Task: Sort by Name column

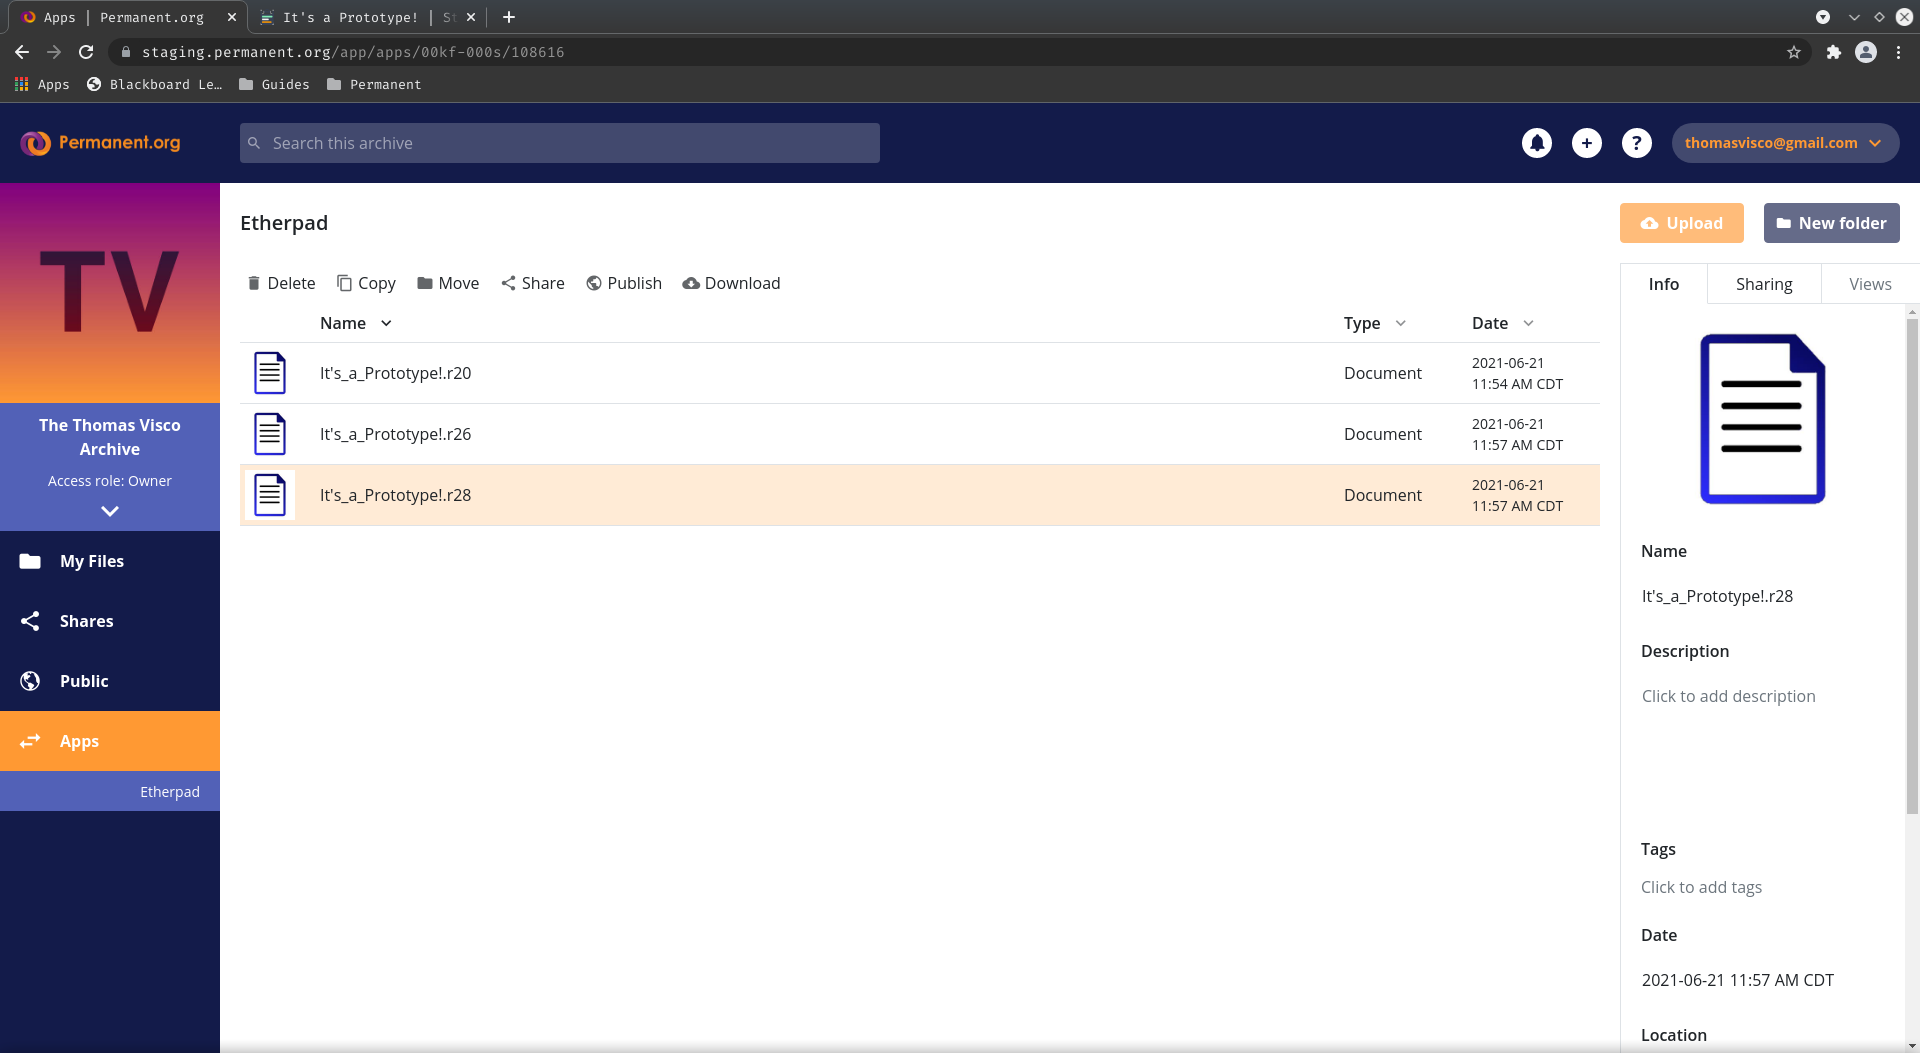Action: click(356, 323)
